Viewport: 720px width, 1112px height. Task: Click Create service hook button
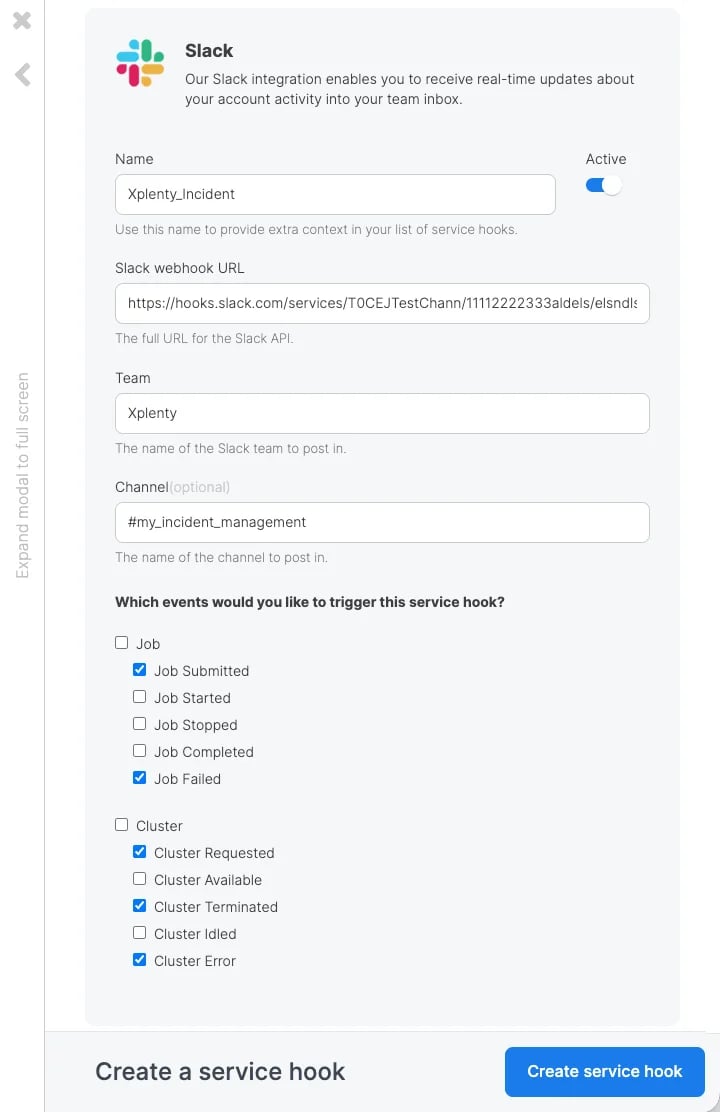[604, 1072]
